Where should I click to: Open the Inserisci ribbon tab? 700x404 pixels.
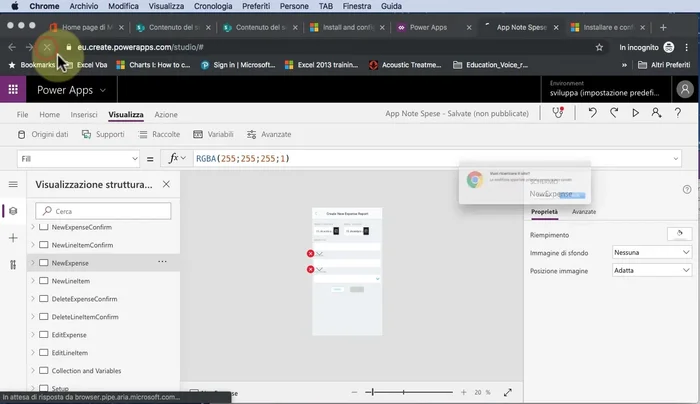tap(84, 115)
